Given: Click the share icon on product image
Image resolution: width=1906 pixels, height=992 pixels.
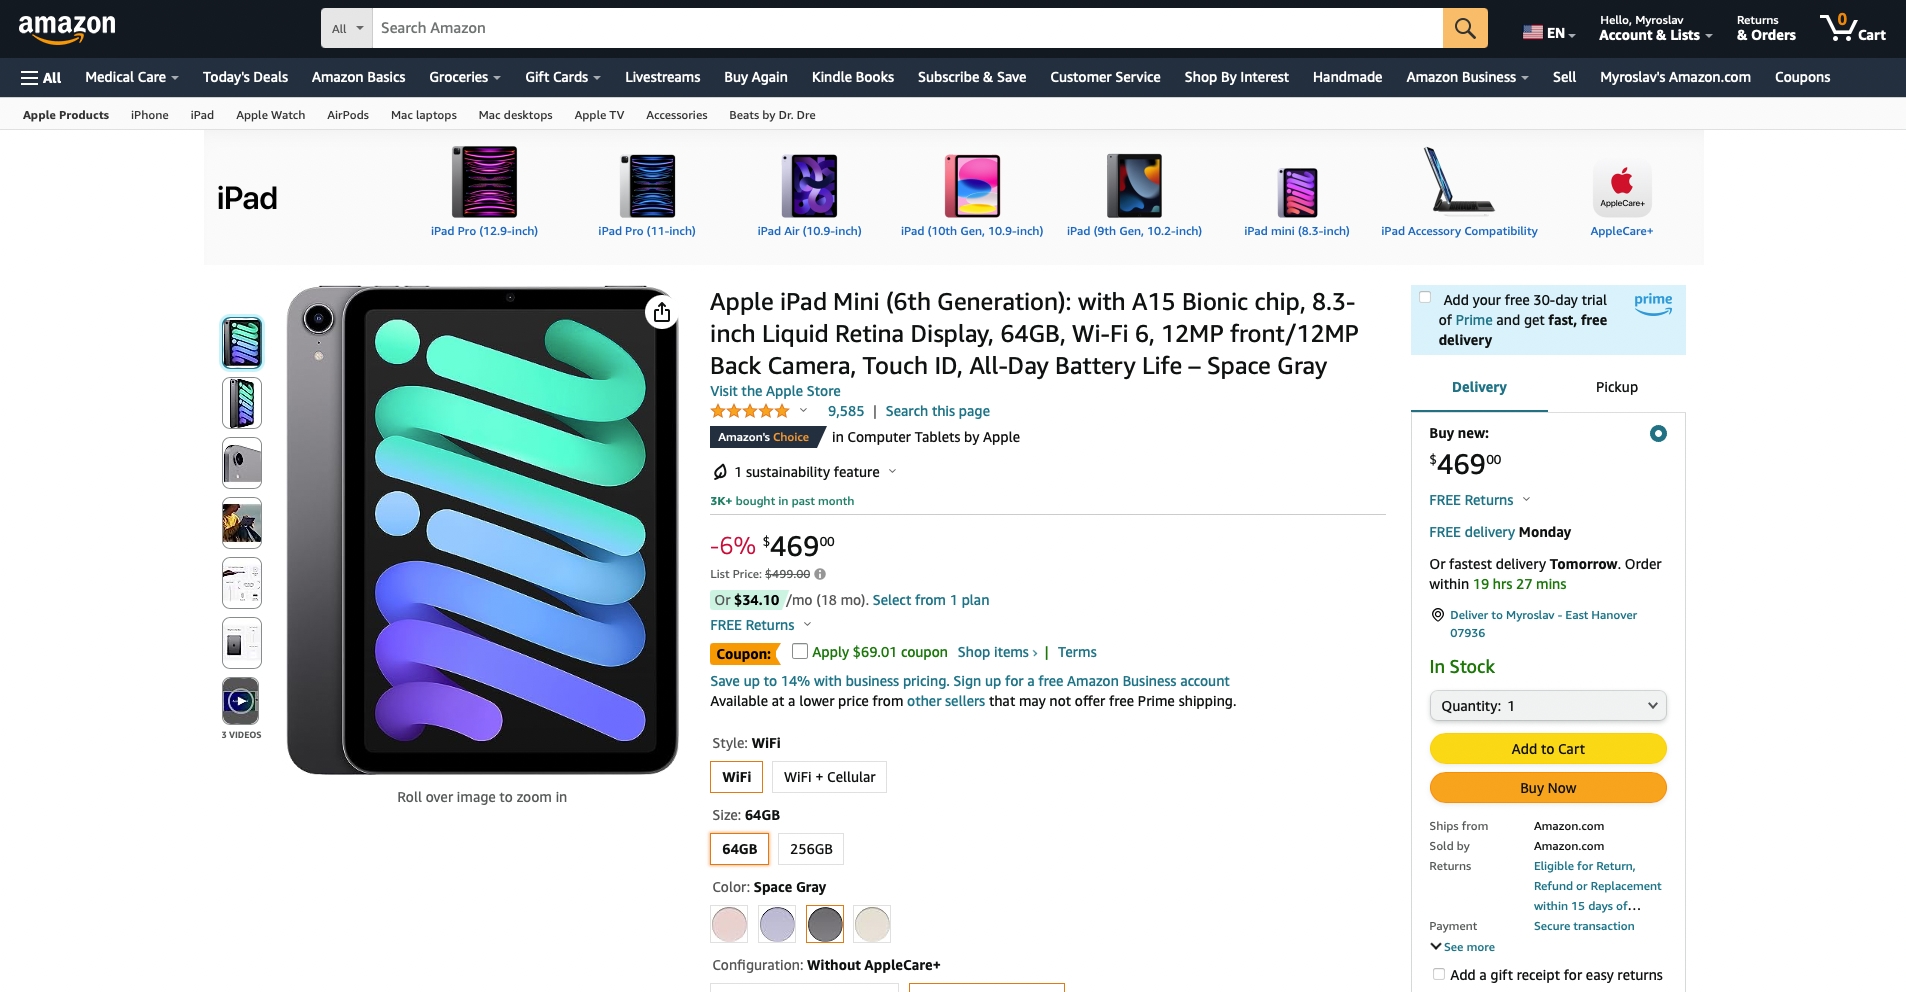Looking at the screenshot, I should click(662, 313).
